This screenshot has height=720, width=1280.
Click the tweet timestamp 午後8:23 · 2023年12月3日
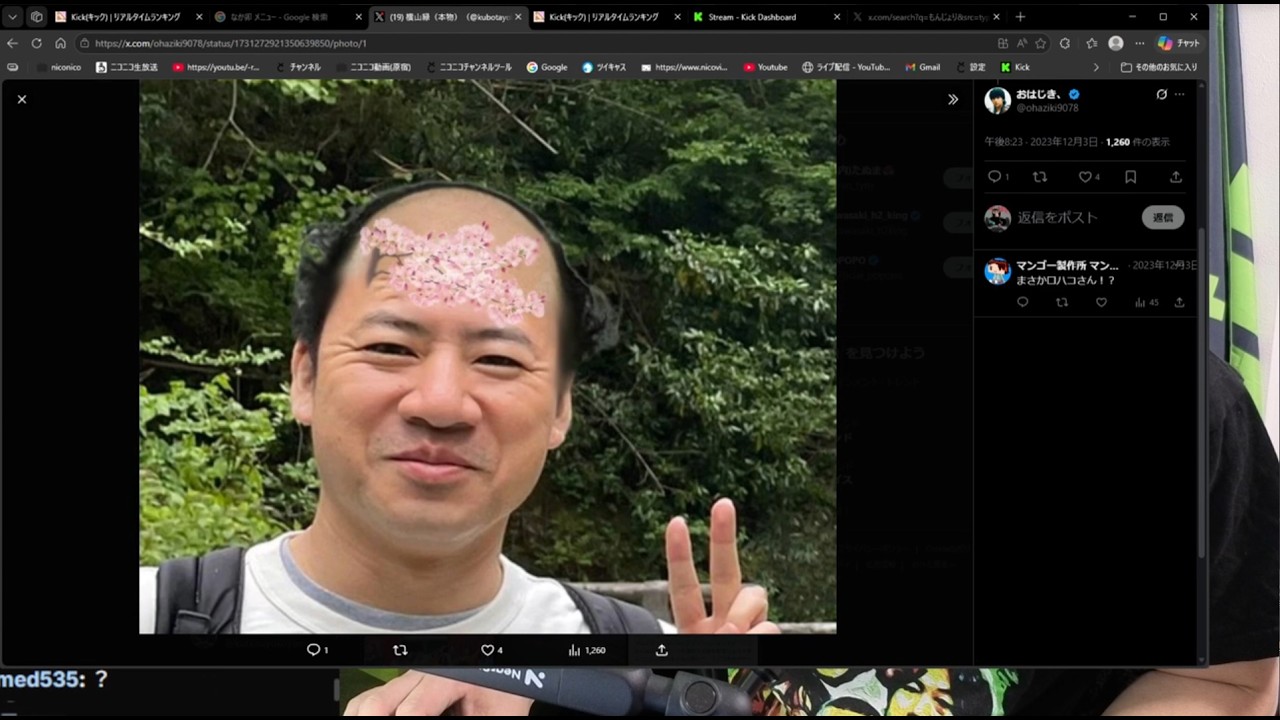coord(1041,142)
